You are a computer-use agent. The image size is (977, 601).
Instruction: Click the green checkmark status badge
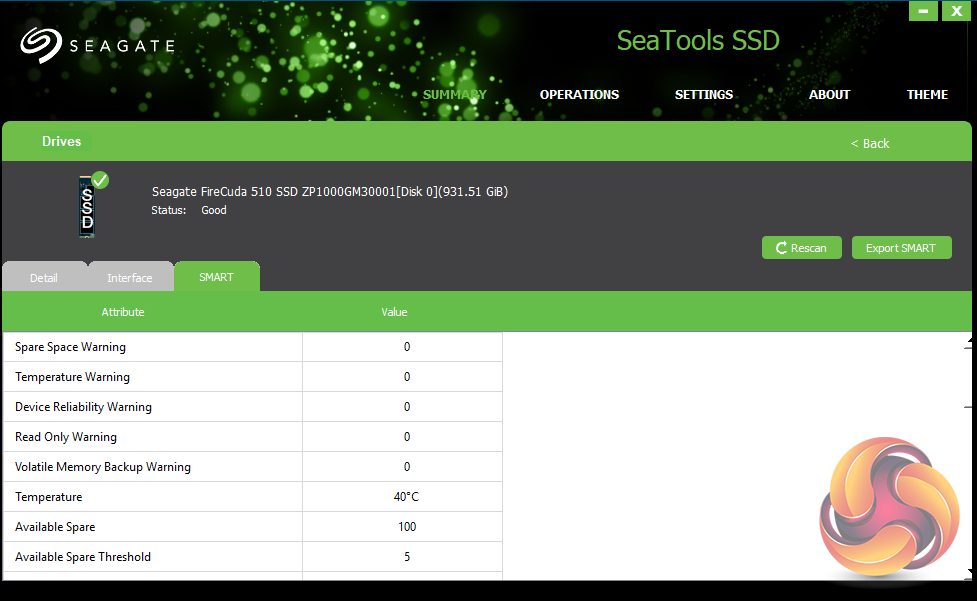click(x=100, y=181)
